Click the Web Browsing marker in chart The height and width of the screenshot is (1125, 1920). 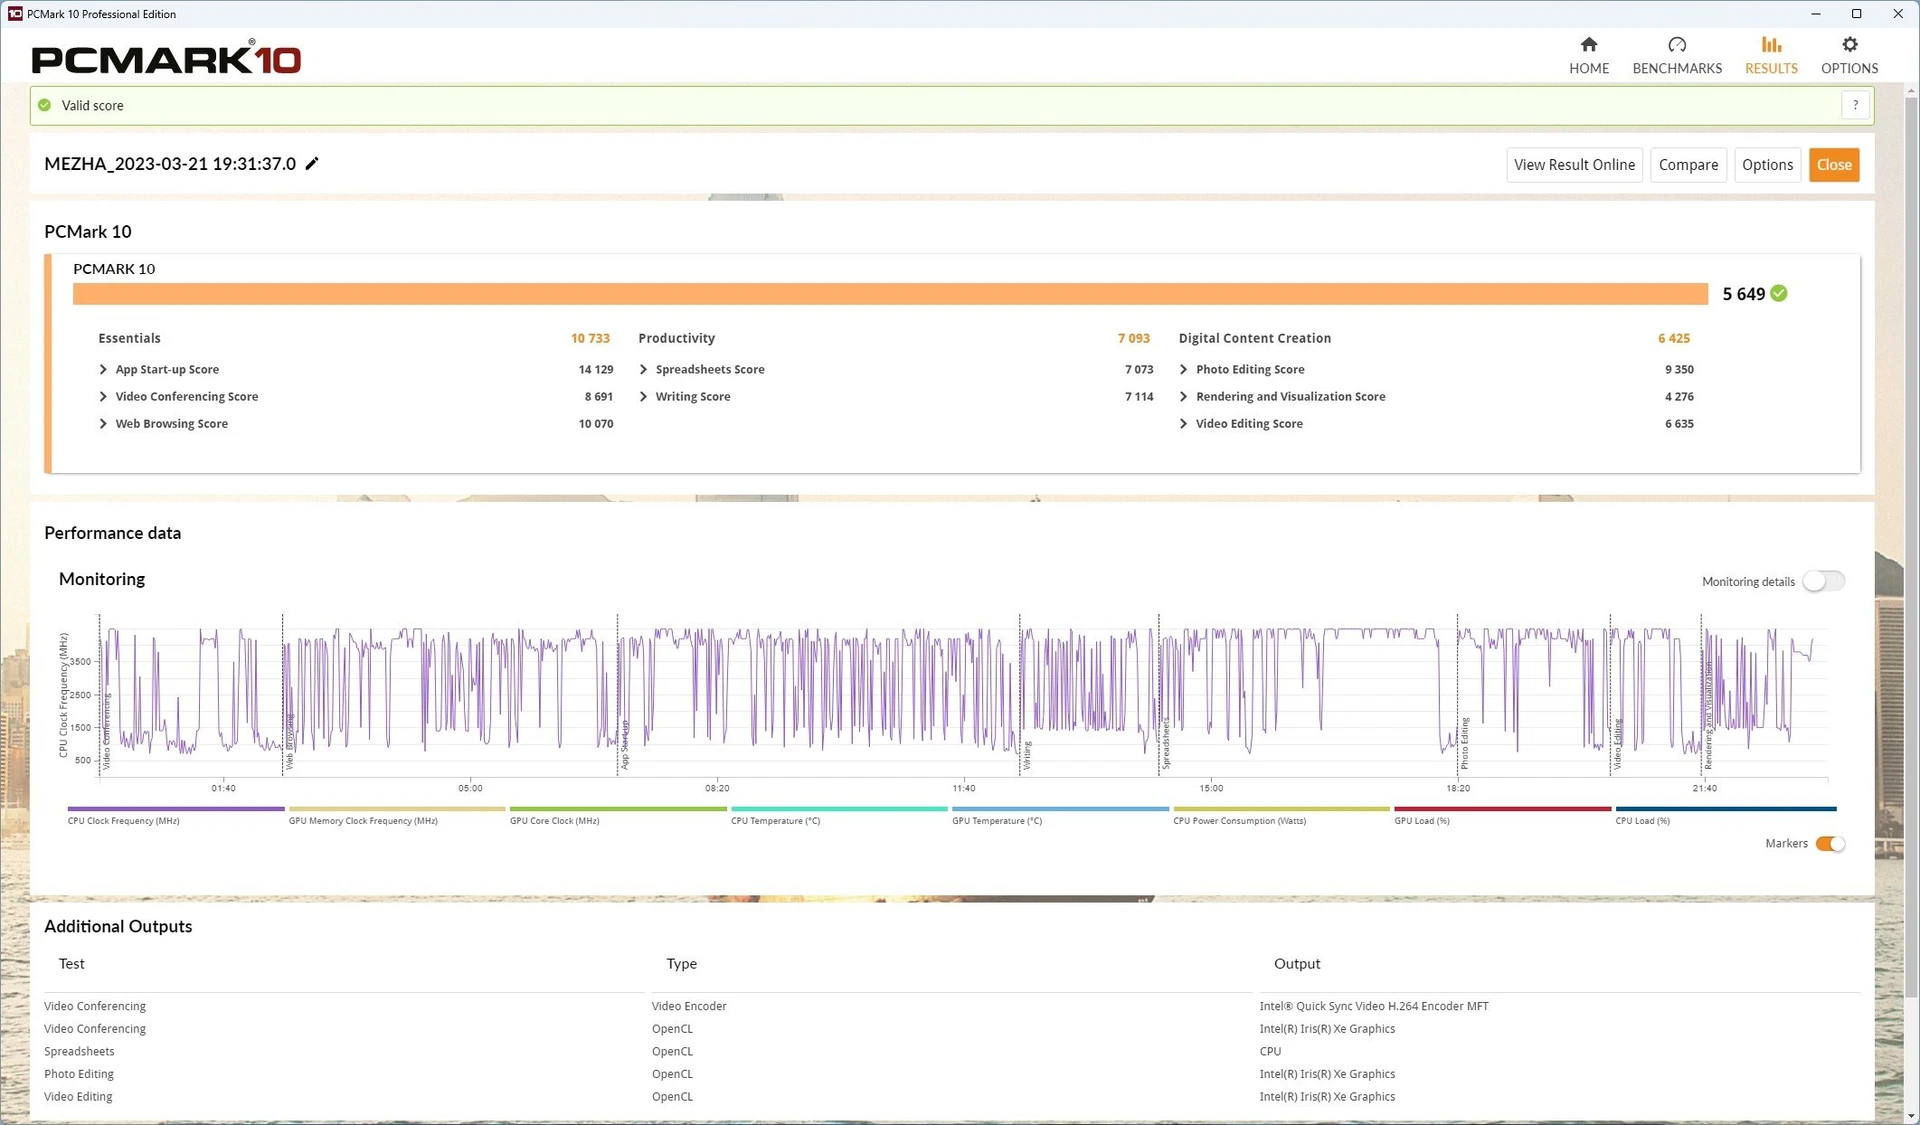pos(290,740)
